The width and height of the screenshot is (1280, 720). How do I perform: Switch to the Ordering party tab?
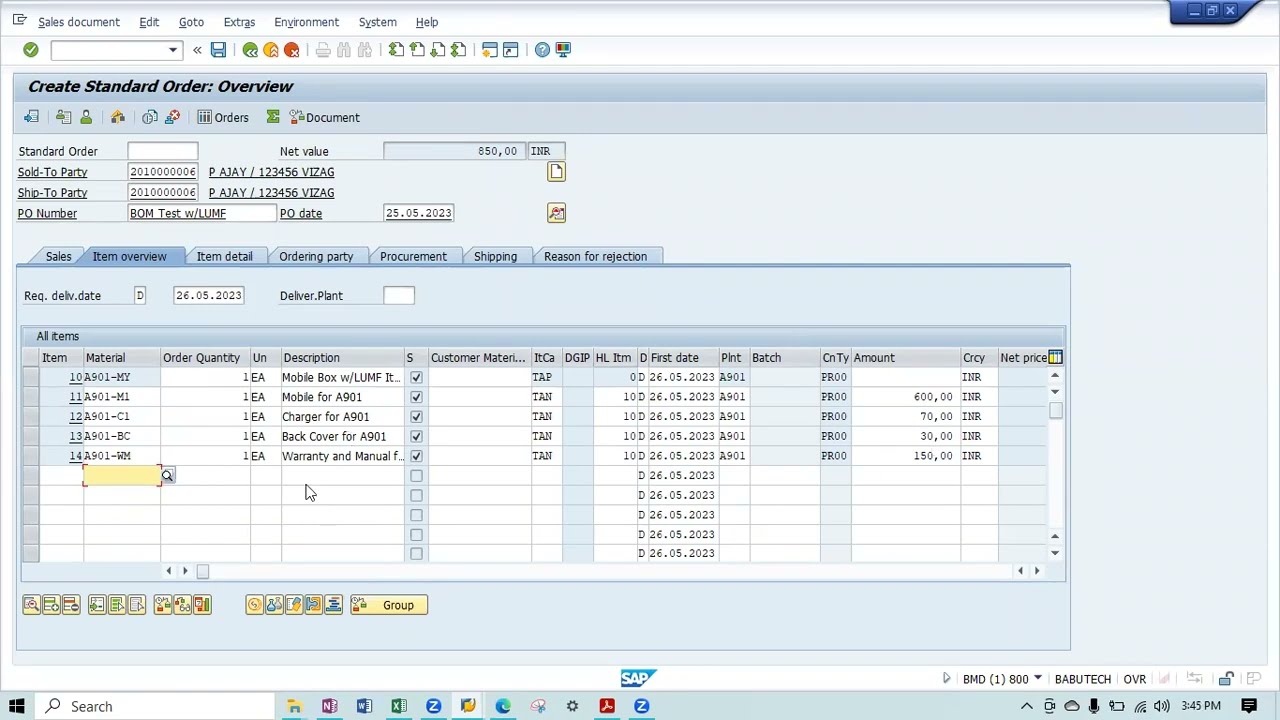(x=316, y=257)
